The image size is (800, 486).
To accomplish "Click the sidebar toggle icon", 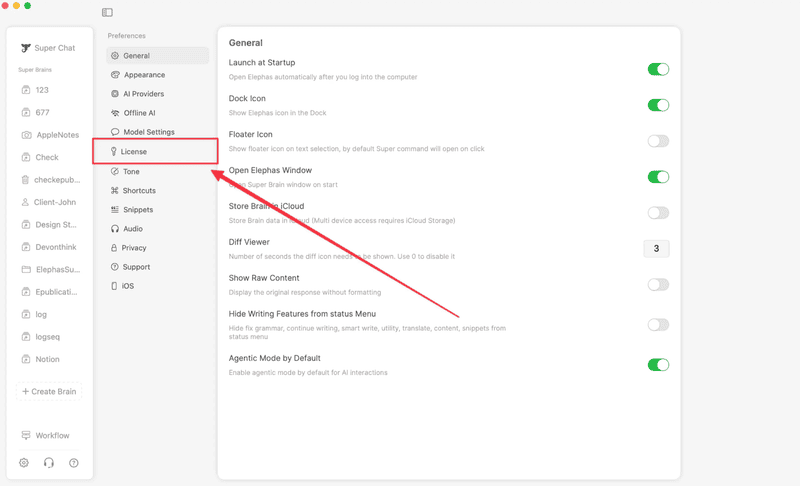I will [107, 13].
